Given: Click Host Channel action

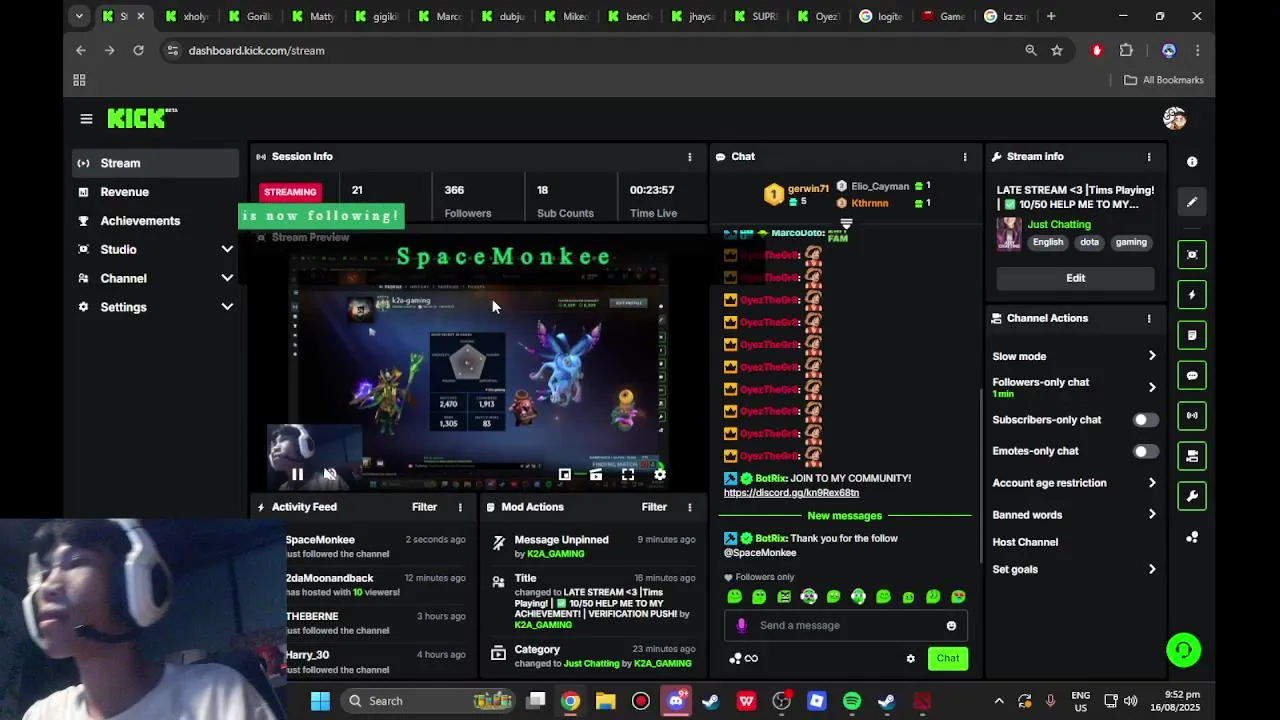Looking at the screenshot, I should click(x=1025, y=542).
